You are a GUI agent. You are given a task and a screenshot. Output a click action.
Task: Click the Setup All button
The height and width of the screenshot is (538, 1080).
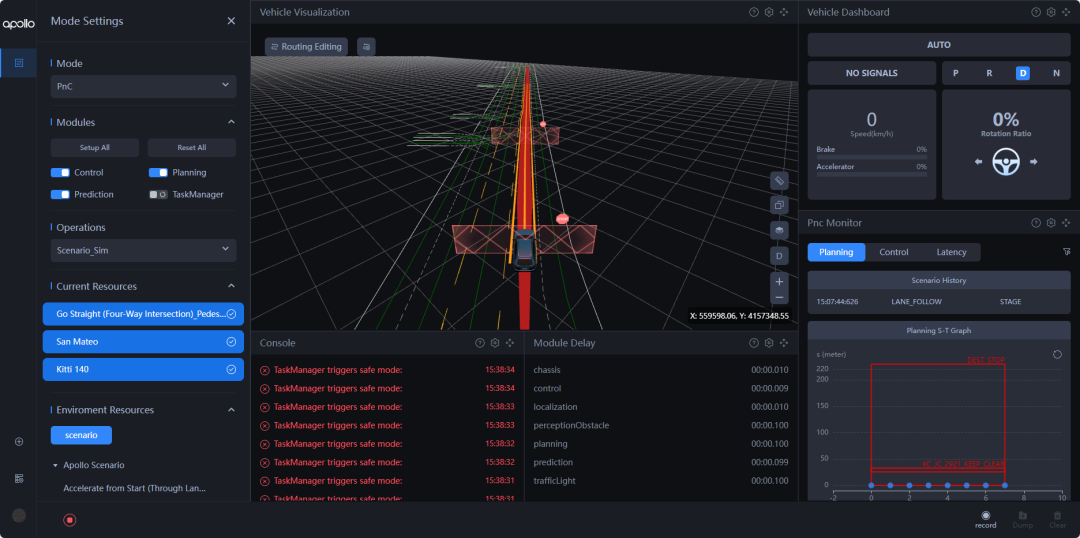point(95,147)
